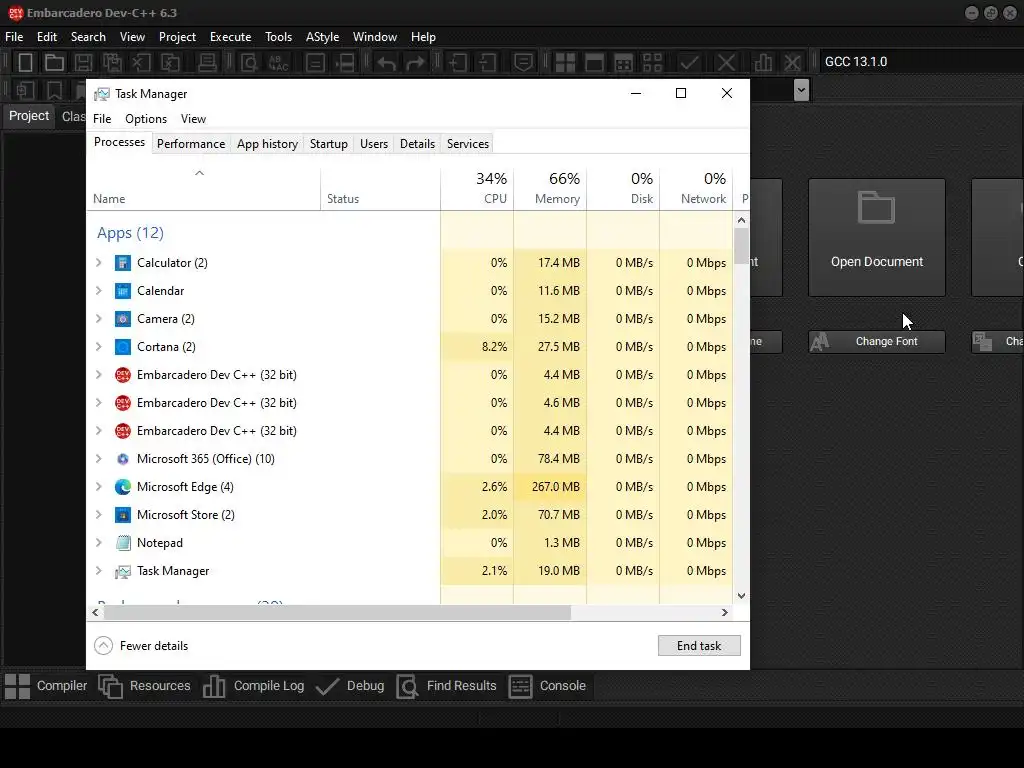Open the Tools menu in Dev-C++

pos(278,37)
